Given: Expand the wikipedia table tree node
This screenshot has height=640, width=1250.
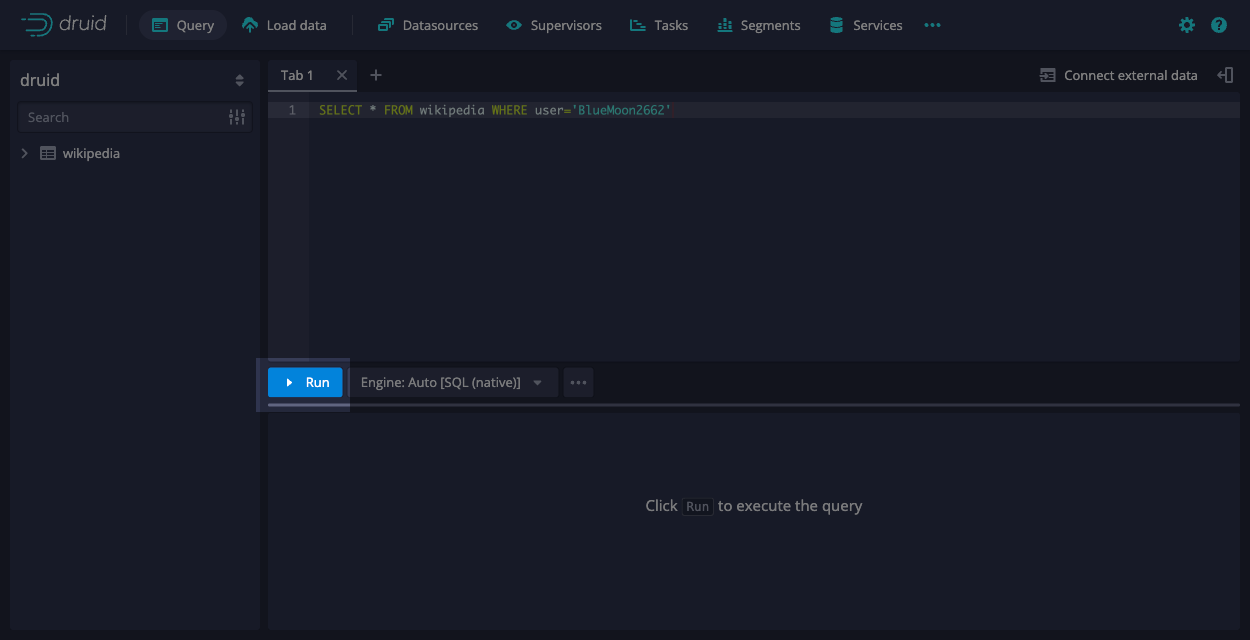Looking at the screenshot, I should click(25, 153).
